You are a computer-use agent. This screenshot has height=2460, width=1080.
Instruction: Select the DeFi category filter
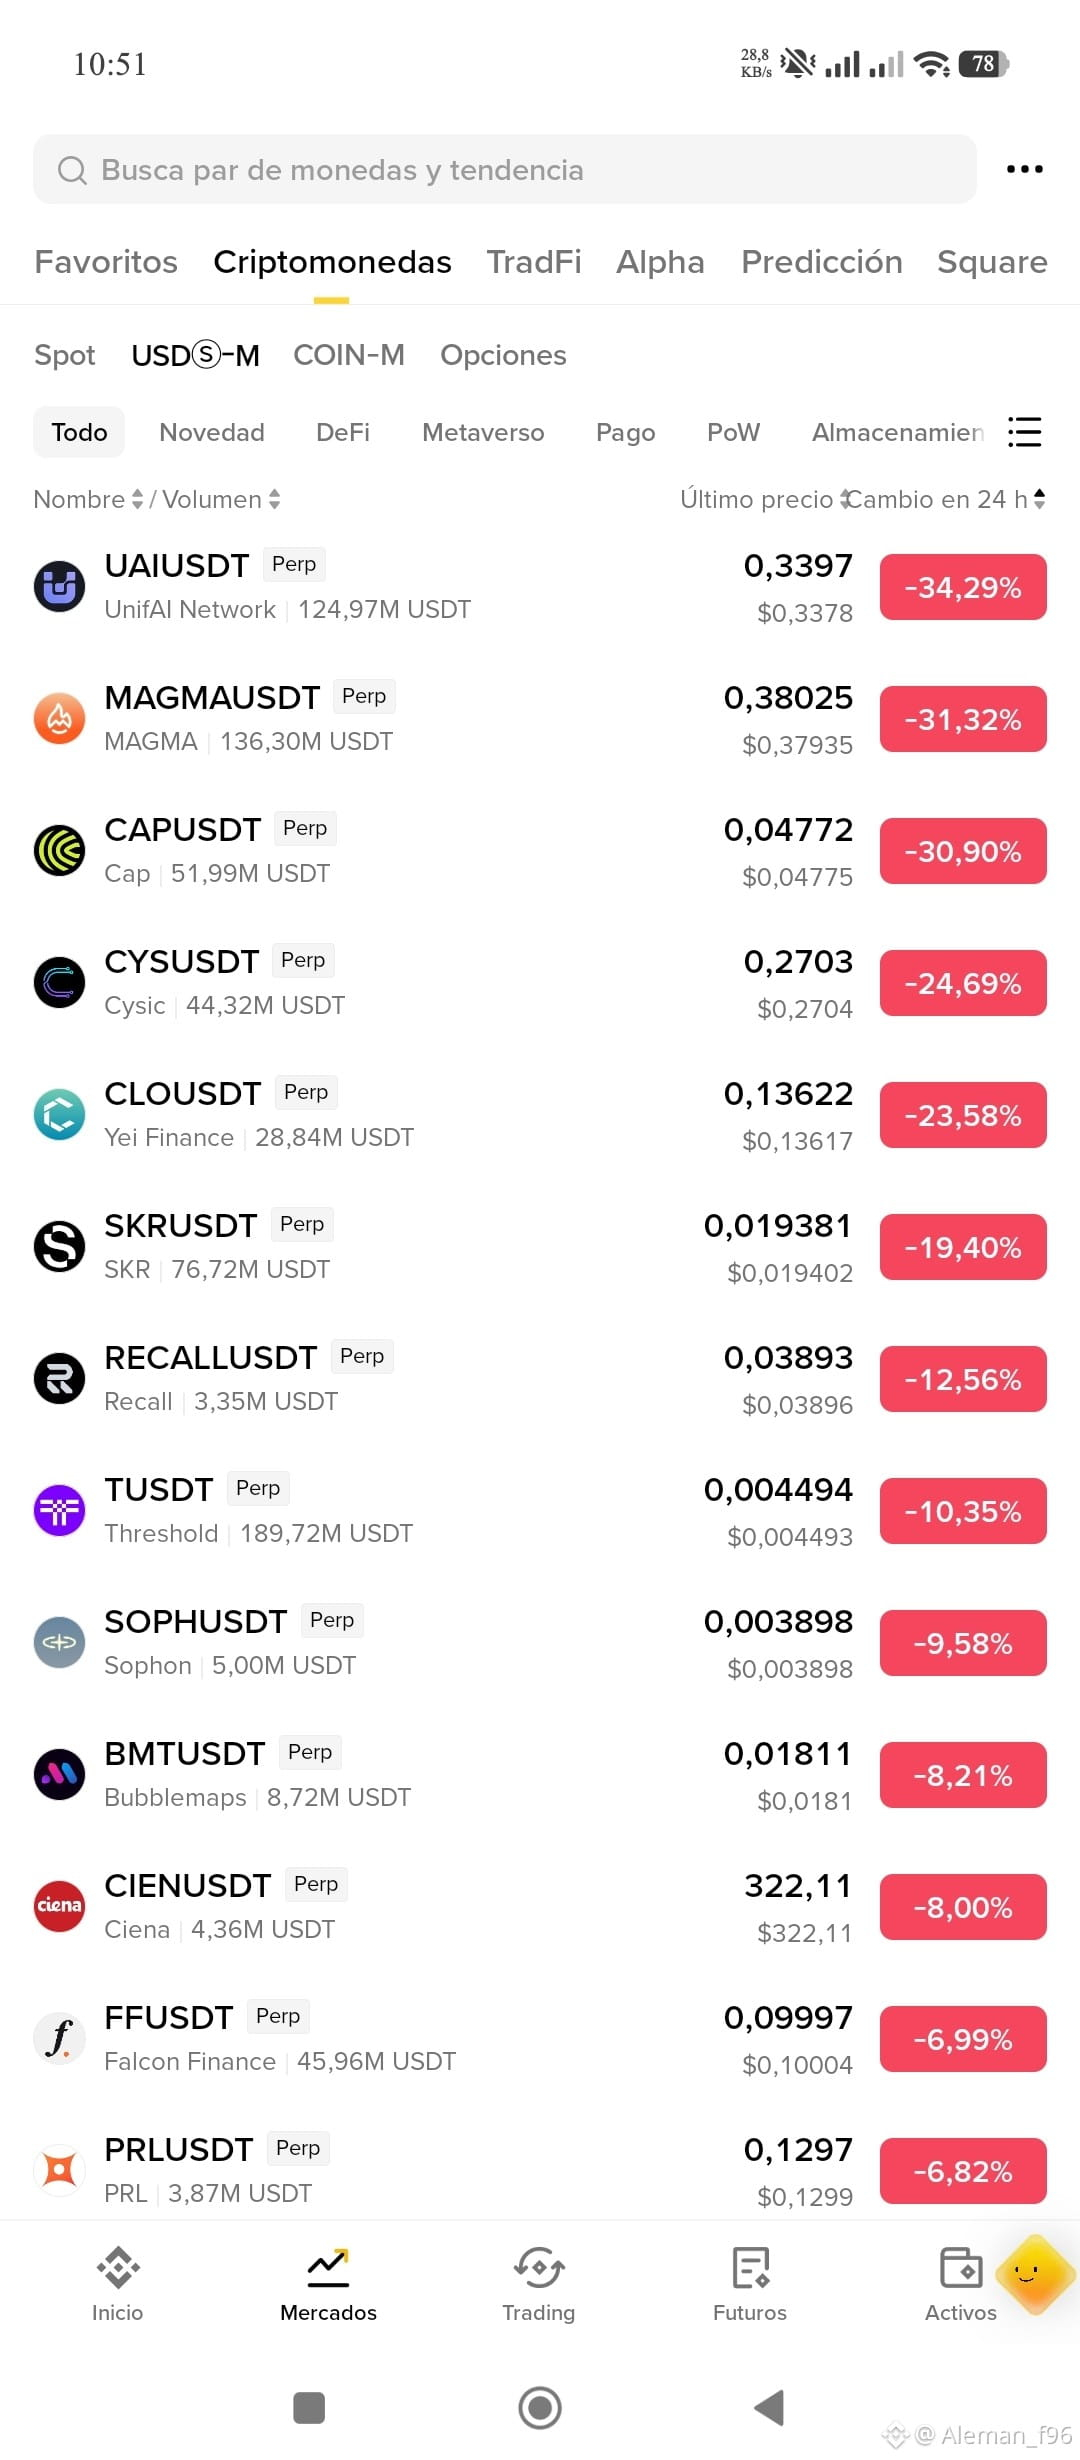point(343,432)
